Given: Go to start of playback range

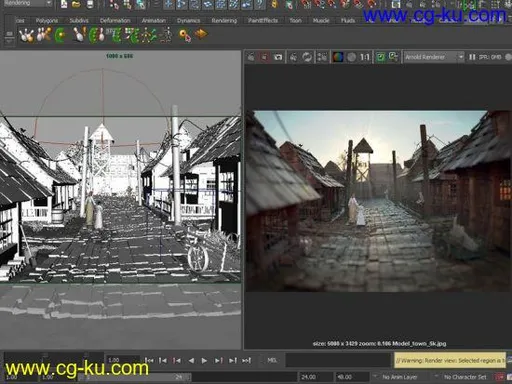Looking at the screenshot, I should (x=149, y=361).
